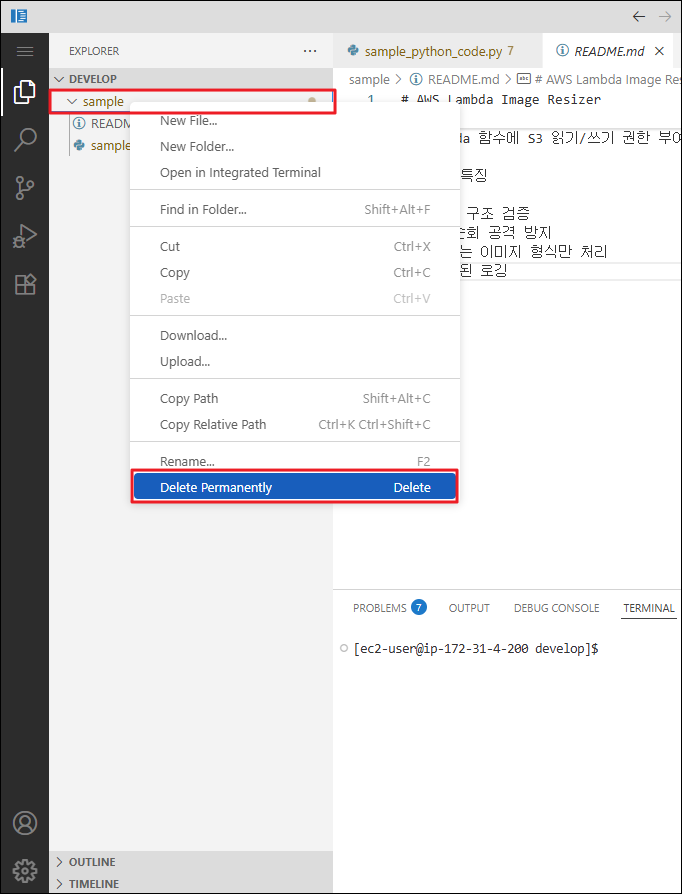
Task: Select Open in Integrated Terminal
Action: (240, 173)
